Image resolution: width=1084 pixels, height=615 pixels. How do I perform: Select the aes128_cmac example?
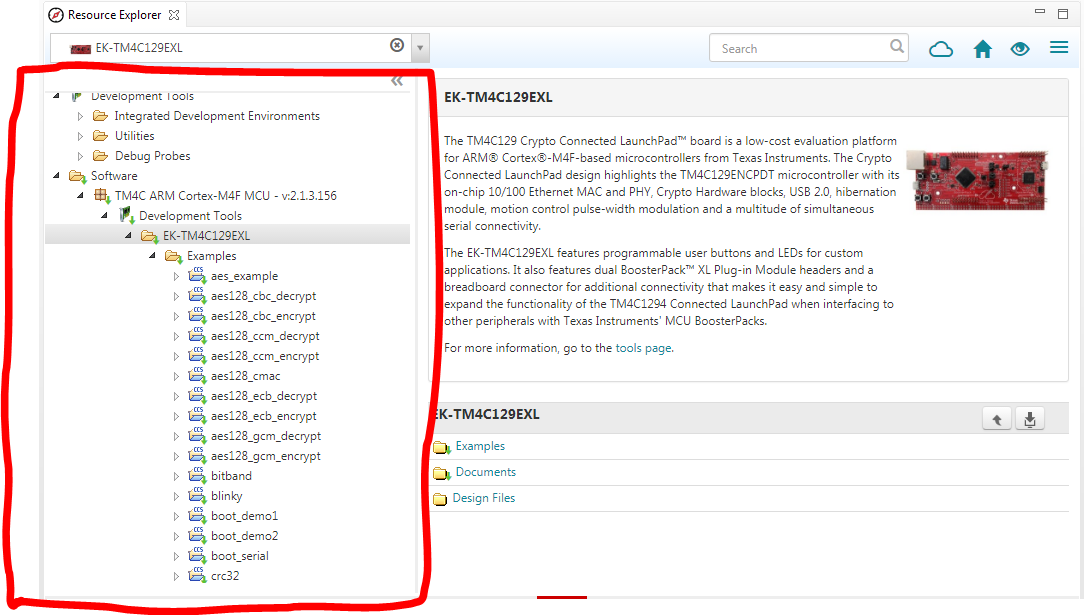point(245,376)
